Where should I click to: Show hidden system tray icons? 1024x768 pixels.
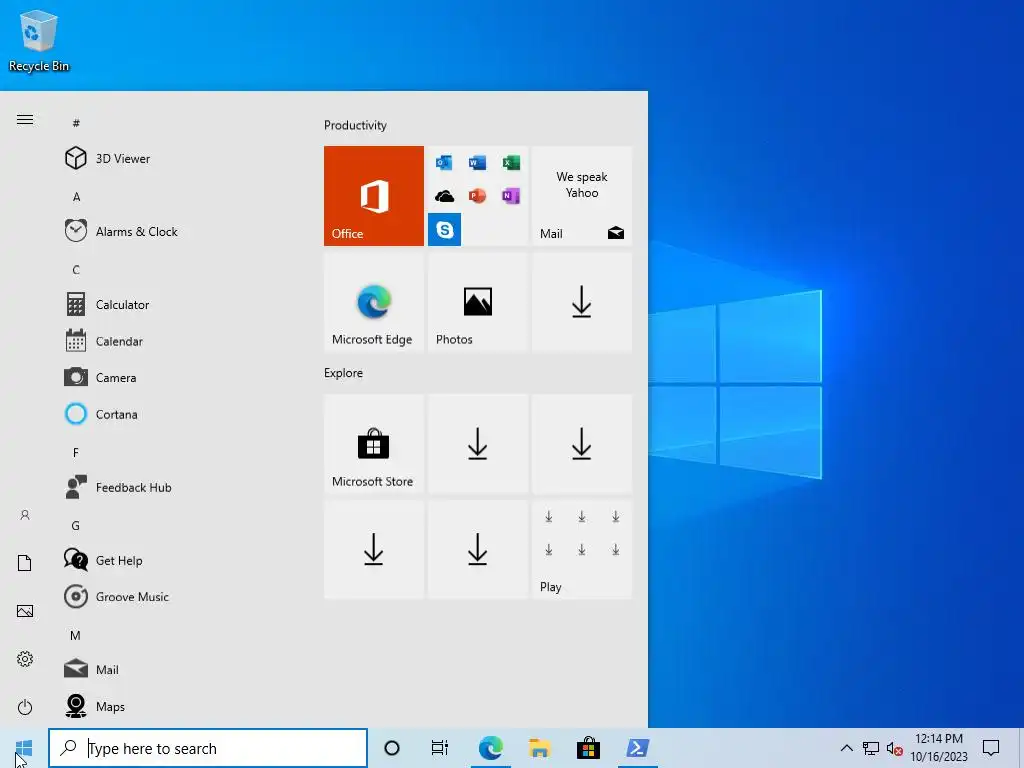click(846, 748)
